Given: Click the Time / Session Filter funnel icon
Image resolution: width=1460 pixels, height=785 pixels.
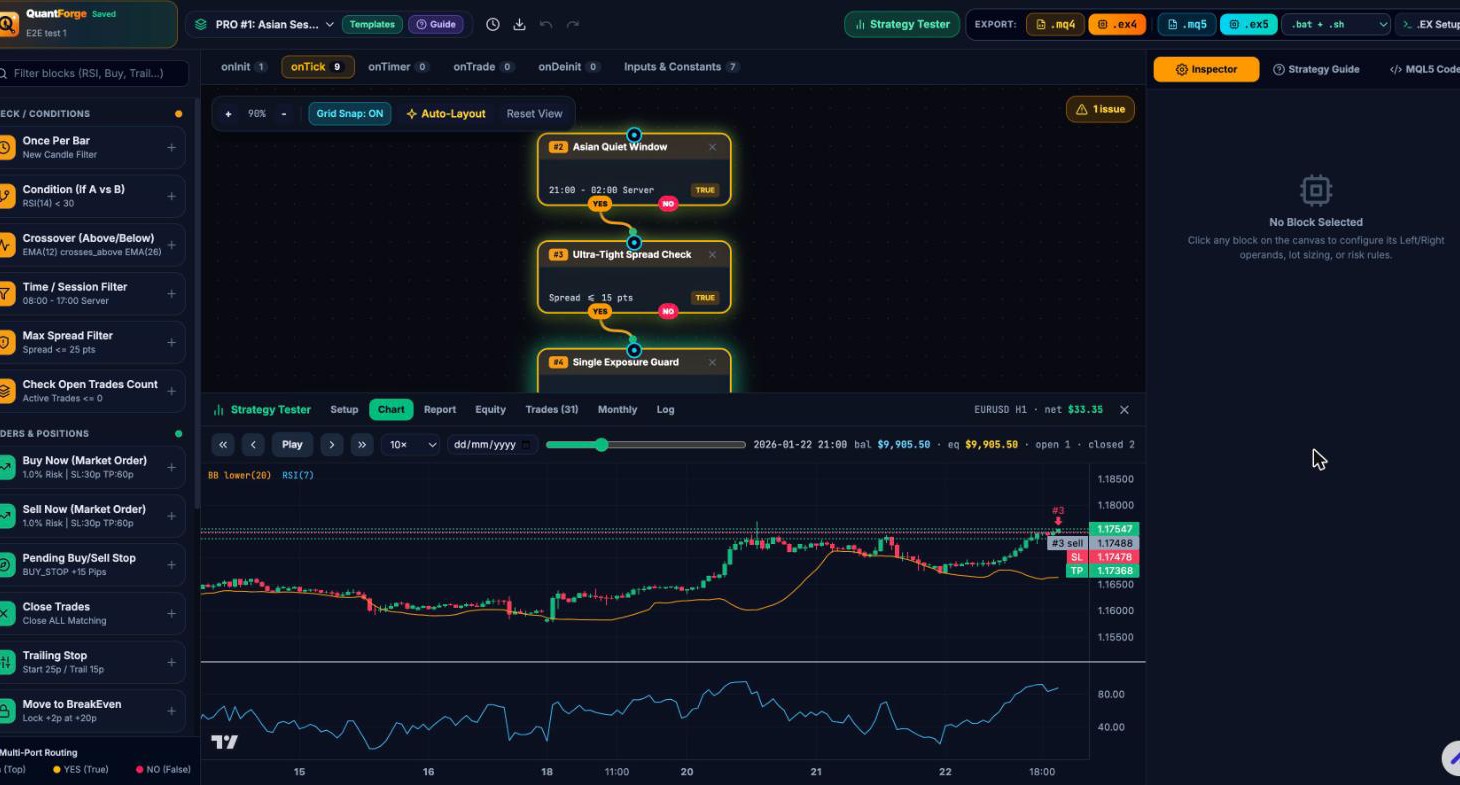Looking at the screenshot, I should (5, 294).
